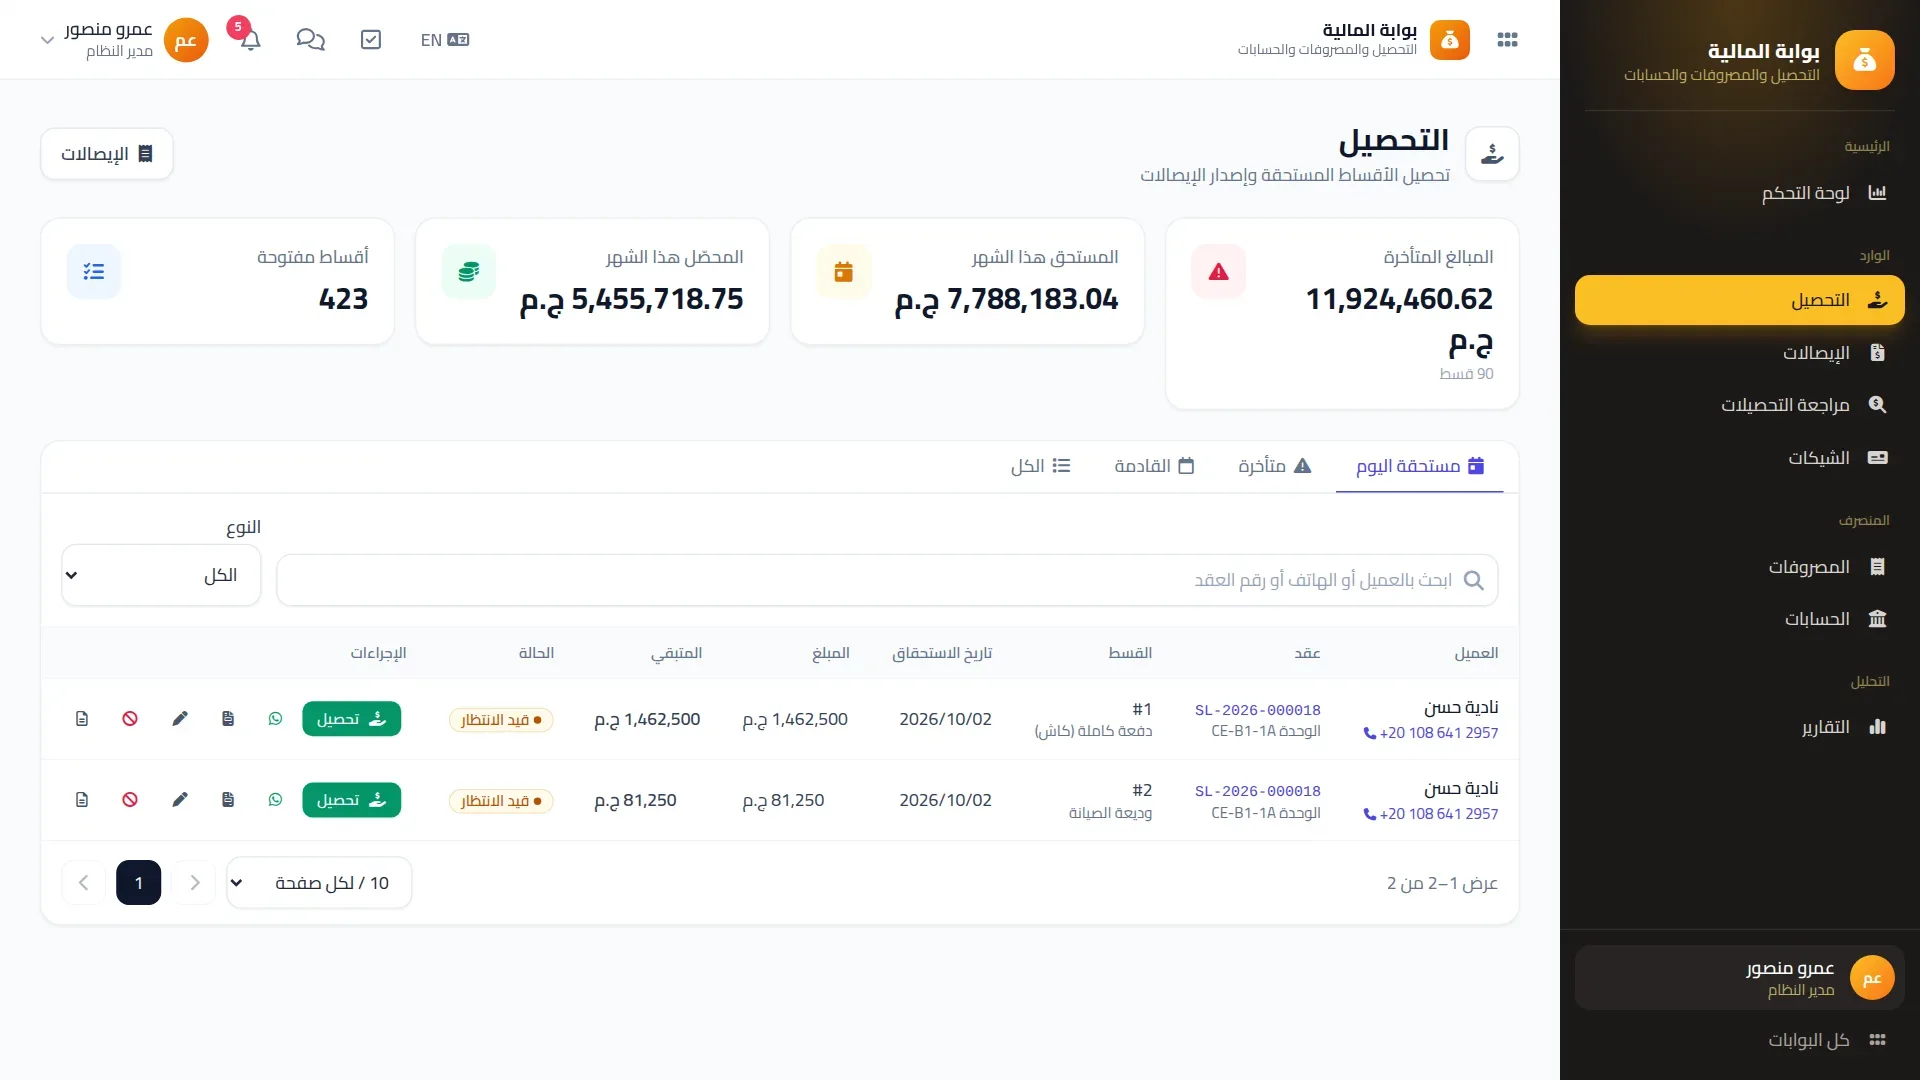Click WhatsApp icon in installment #2 row
This screenshot has height=1080, width=1920.
click(276, 800)
